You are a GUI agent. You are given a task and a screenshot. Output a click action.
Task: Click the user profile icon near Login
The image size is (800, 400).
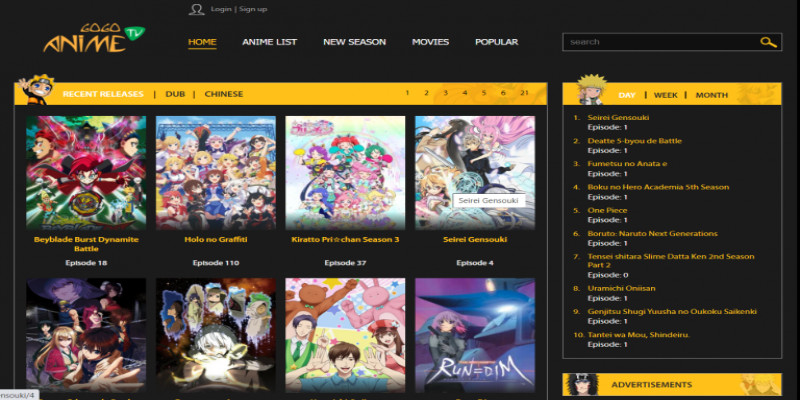(196, 9)
